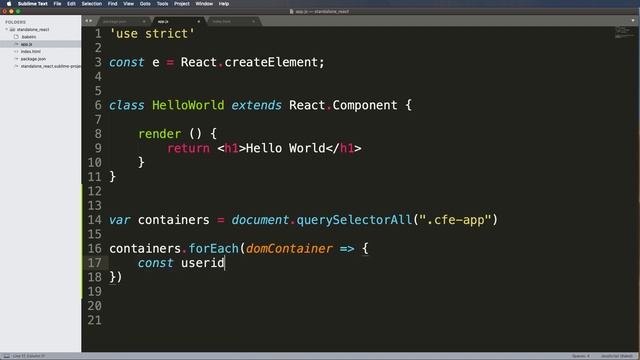
Task: Select the standalone_react folder icon
Action: coord(12,29)
